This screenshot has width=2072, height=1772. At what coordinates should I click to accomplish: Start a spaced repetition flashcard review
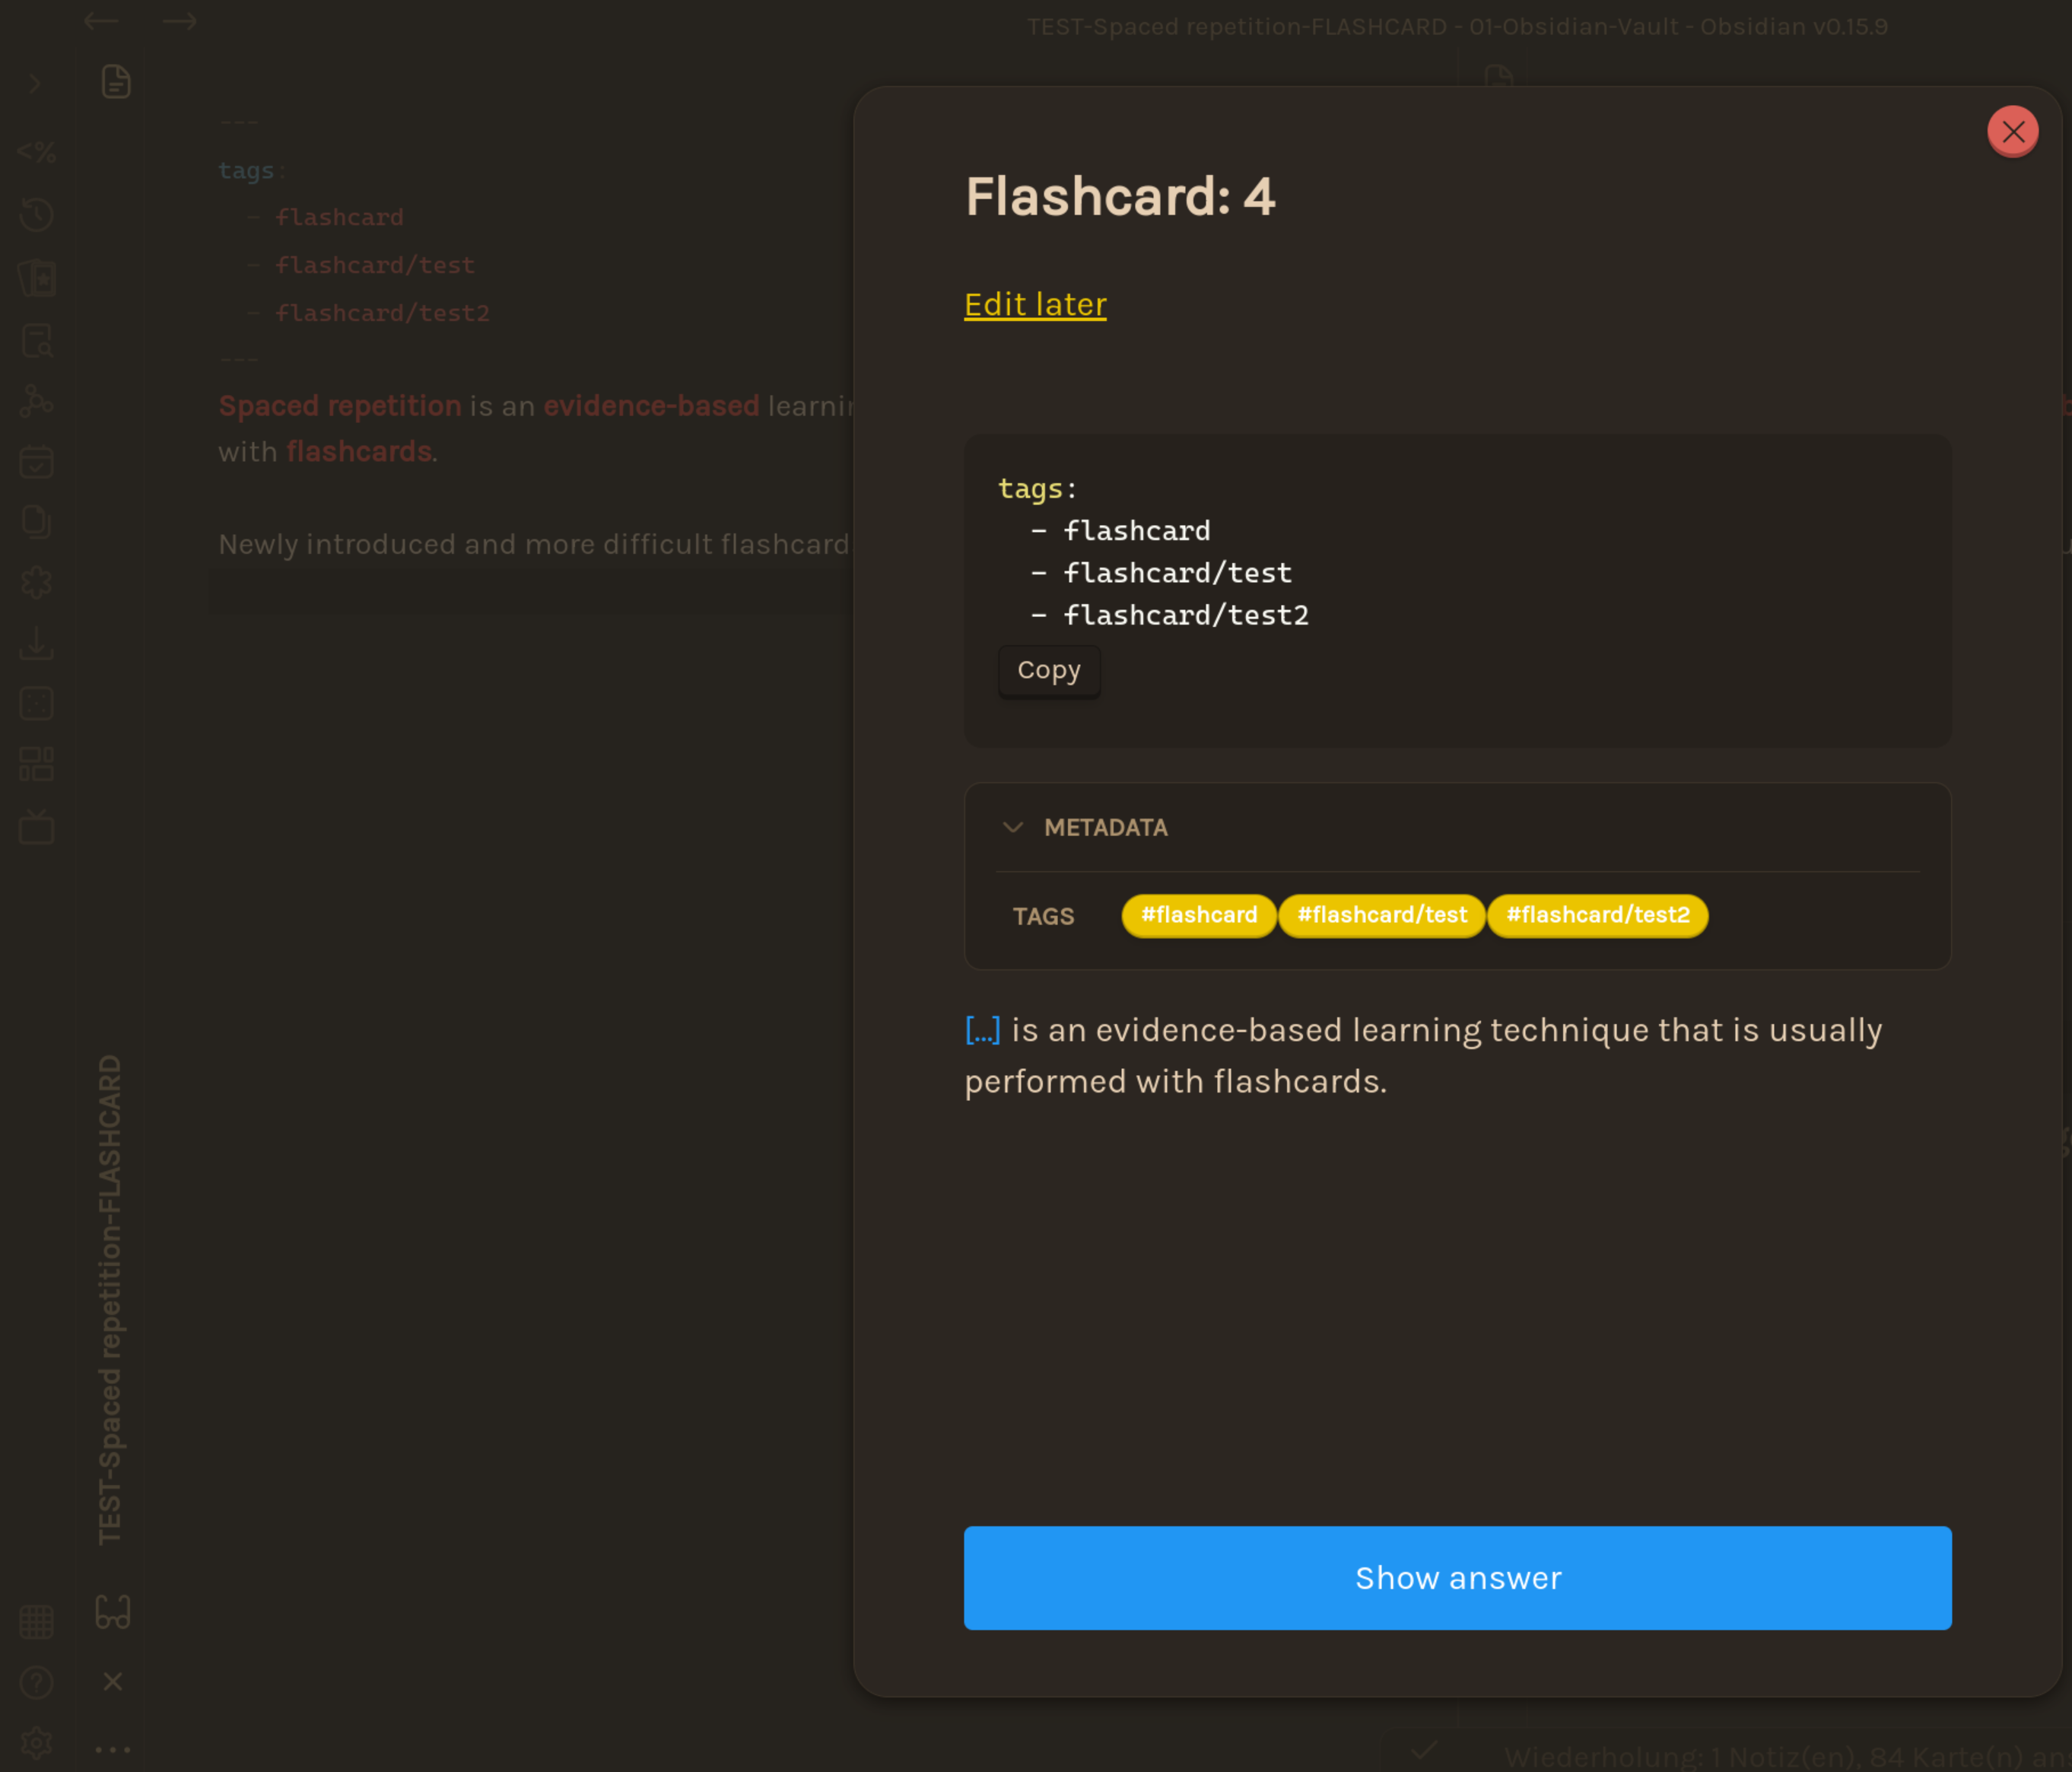click(x=38, y=278)
